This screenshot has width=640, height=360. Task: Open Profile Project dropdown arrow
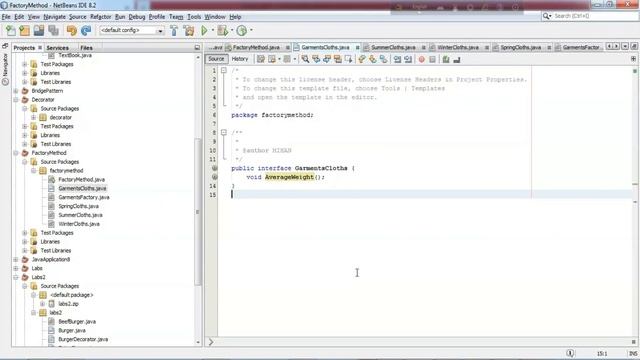click(x=251, y=30)
